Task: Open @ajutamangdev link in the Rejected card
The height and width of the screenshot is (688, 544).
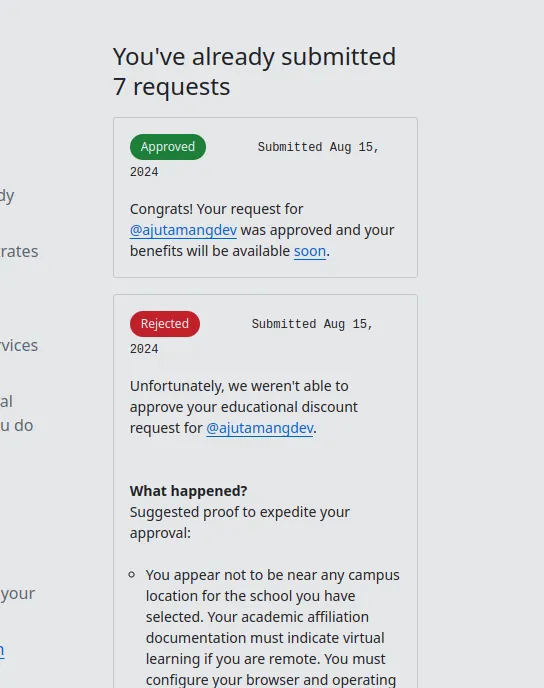Action: coord(260,428)
